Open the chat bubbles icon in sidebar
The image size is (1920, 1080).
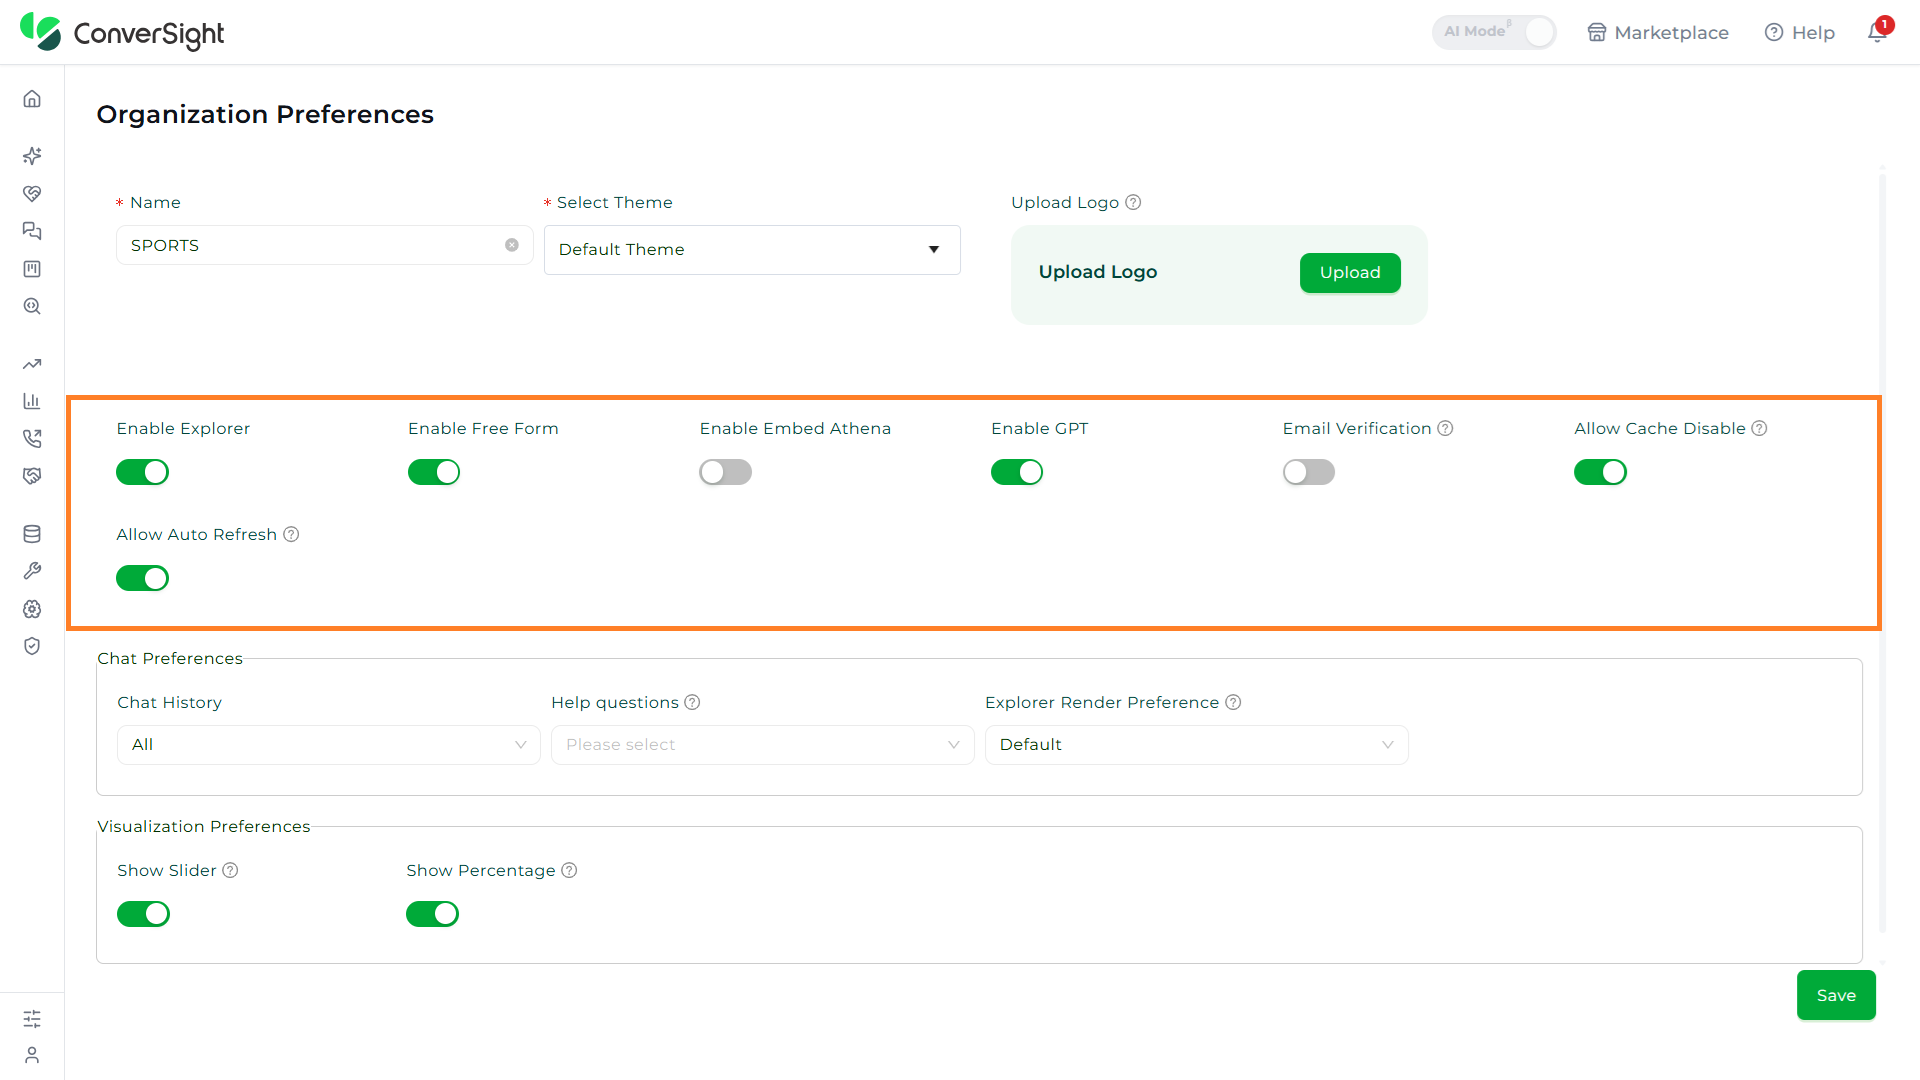point(32,231)
